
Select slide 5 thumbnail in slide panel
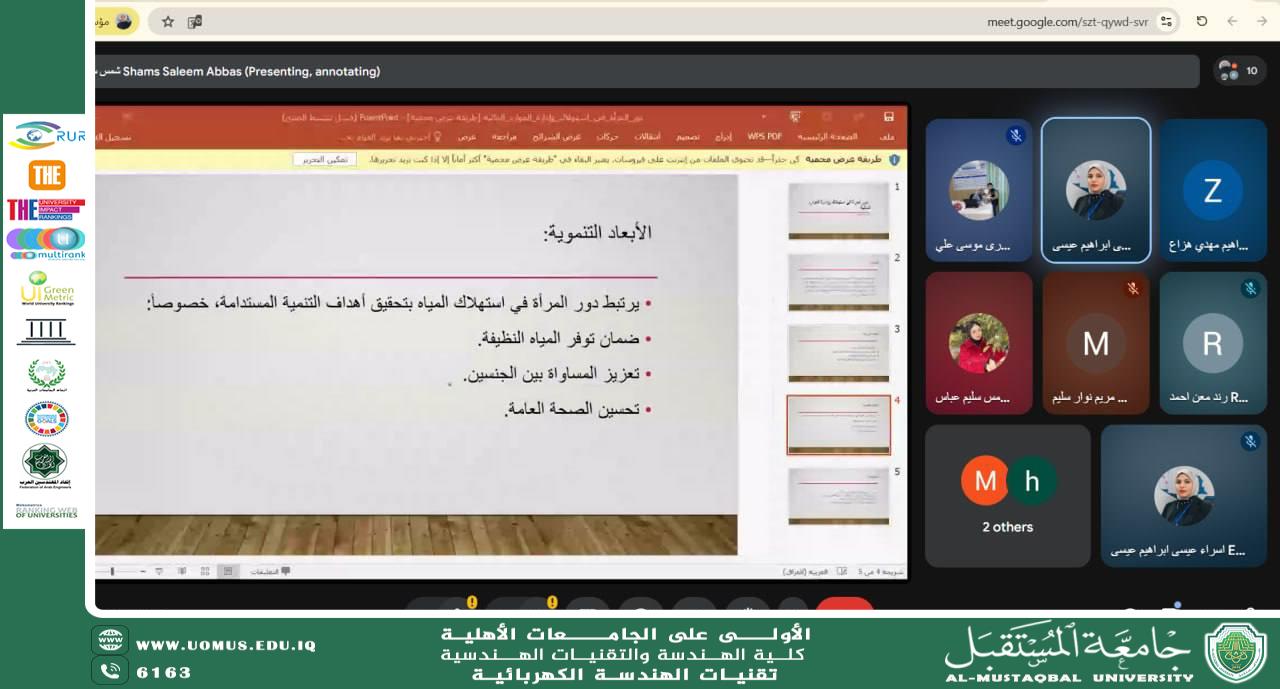(838, 496)
